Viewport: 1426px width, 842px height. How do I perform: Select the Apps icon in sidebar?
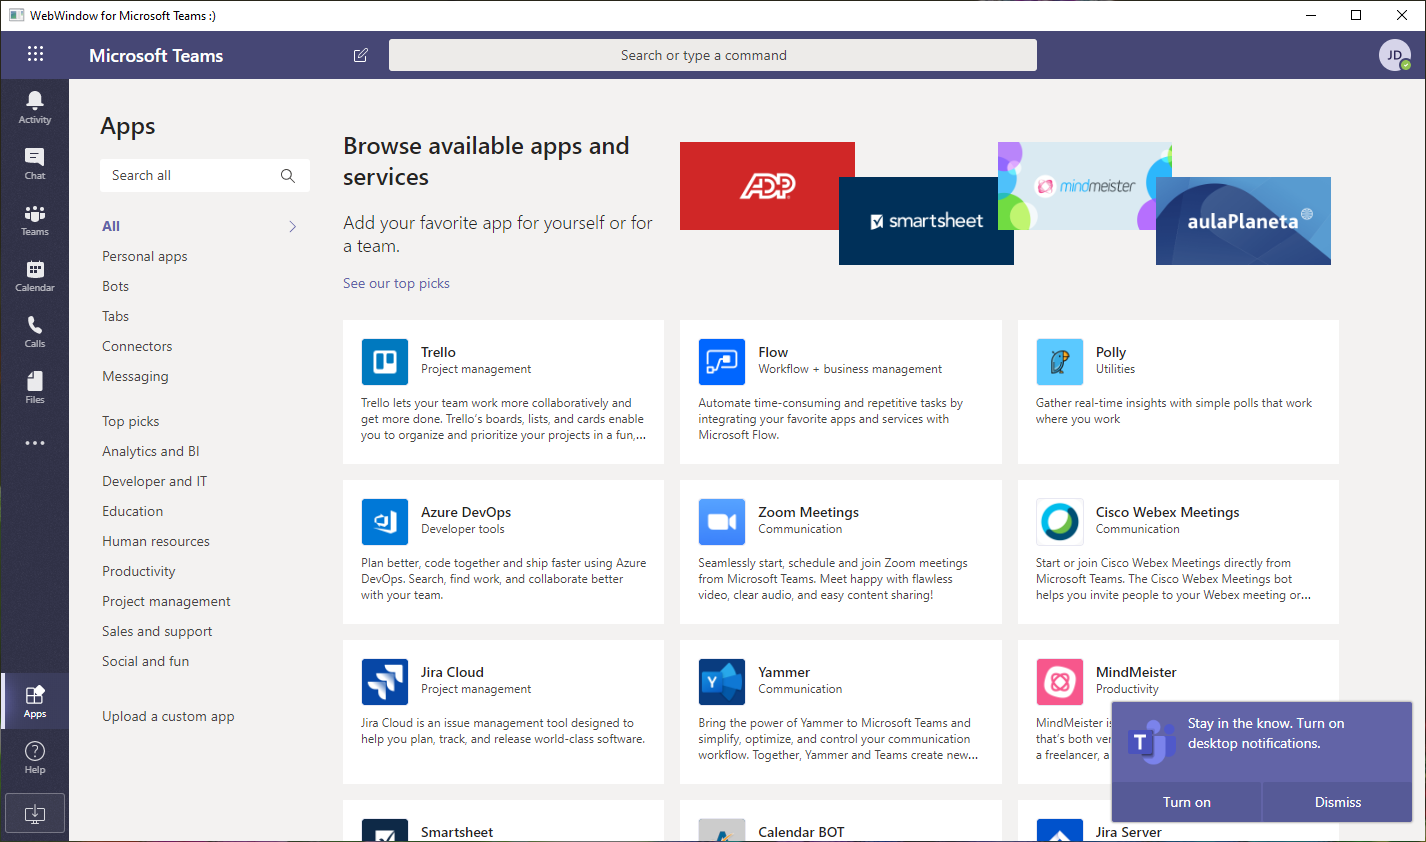point(35,701)
